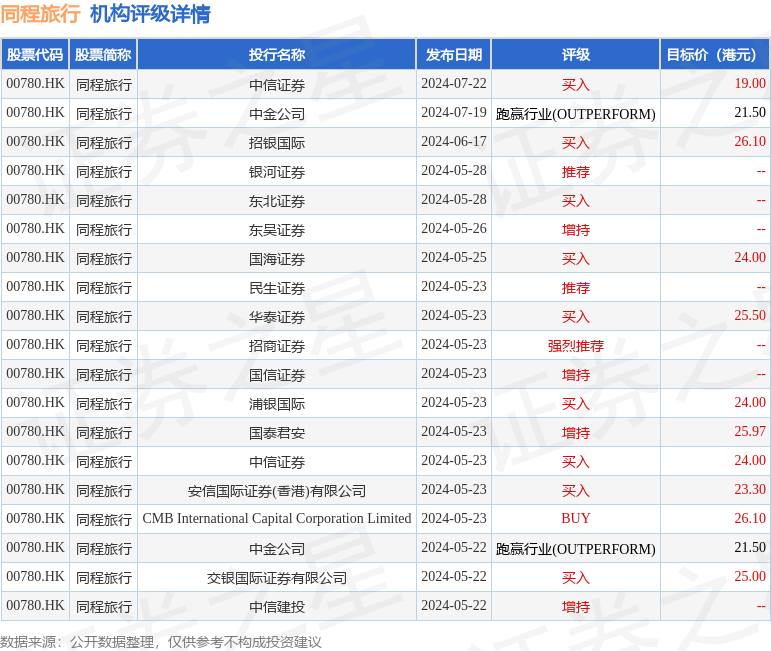Viewport: 771px width, 651px height.
Task: Click 跑赢行业(OUTPERFORM) dated 2024-05-22
Action: 576,549
